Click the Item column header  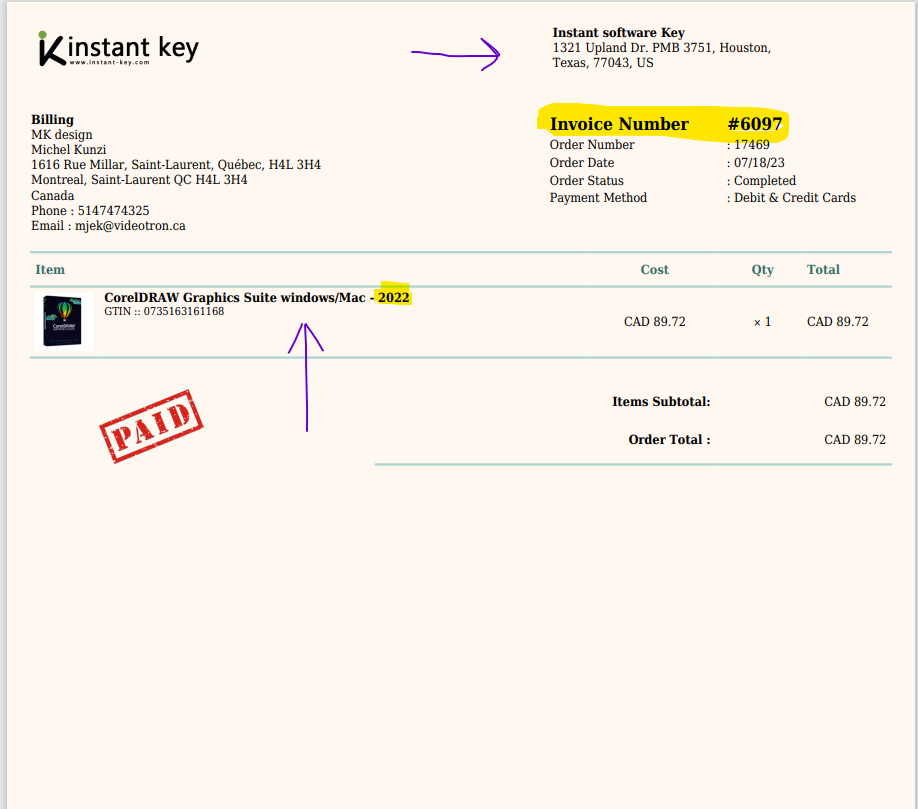[50, 270]
